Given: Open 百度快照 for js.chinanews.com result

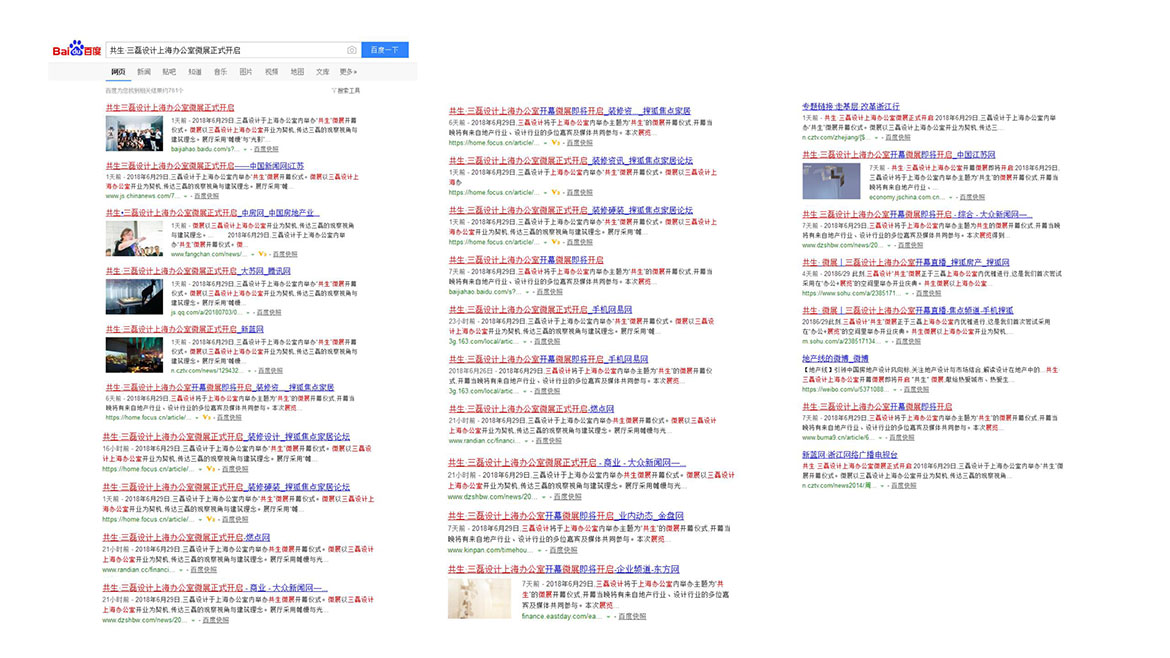Looking at the screenshot, I should (207, 196).
